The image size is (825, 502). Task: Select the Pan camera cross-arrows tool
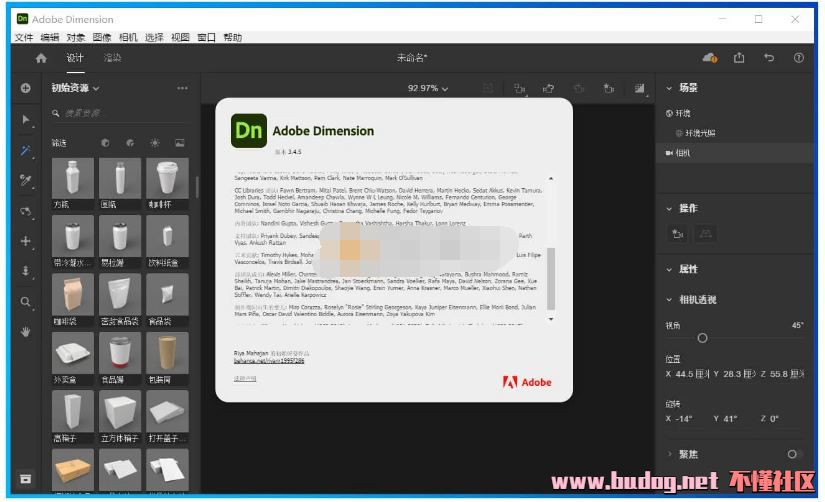pos(25,241)
